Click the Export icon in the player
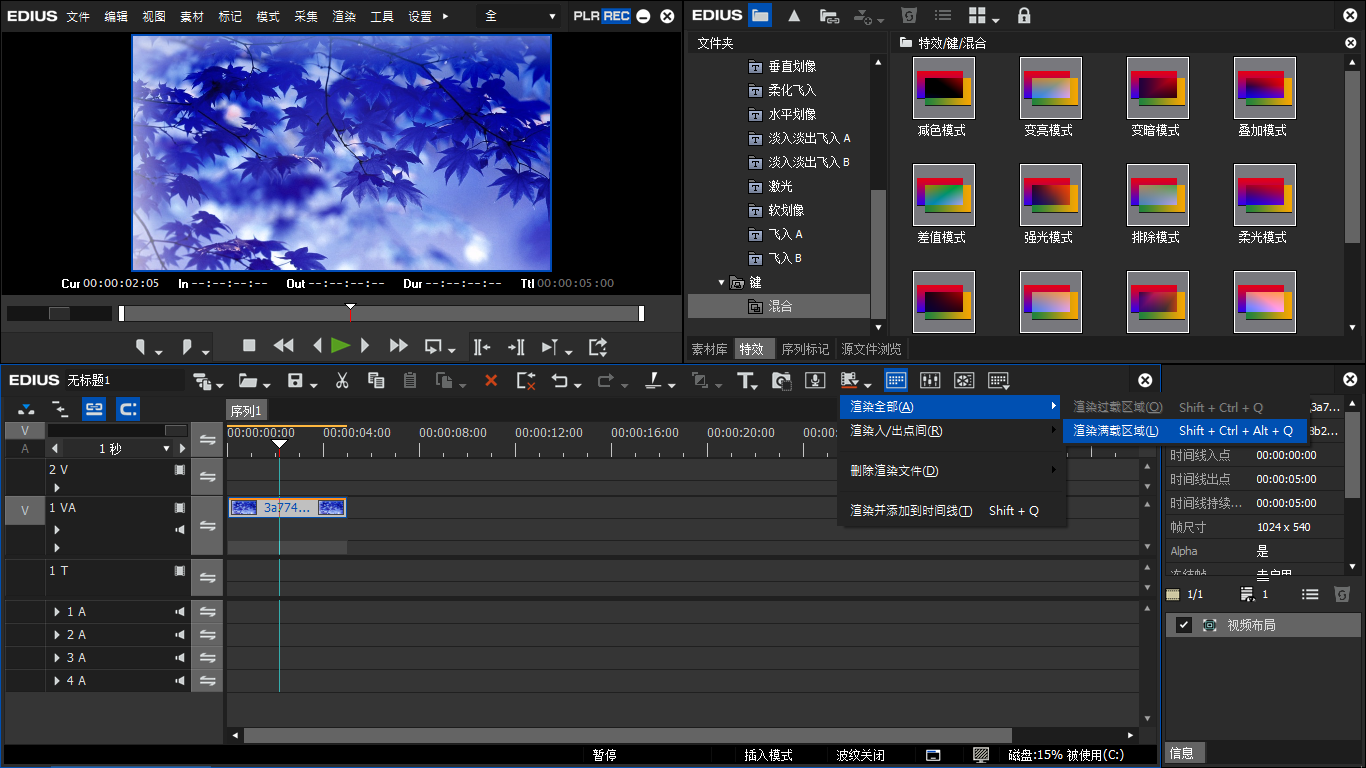Viewport: 1366px width, 768px height. 598,347
